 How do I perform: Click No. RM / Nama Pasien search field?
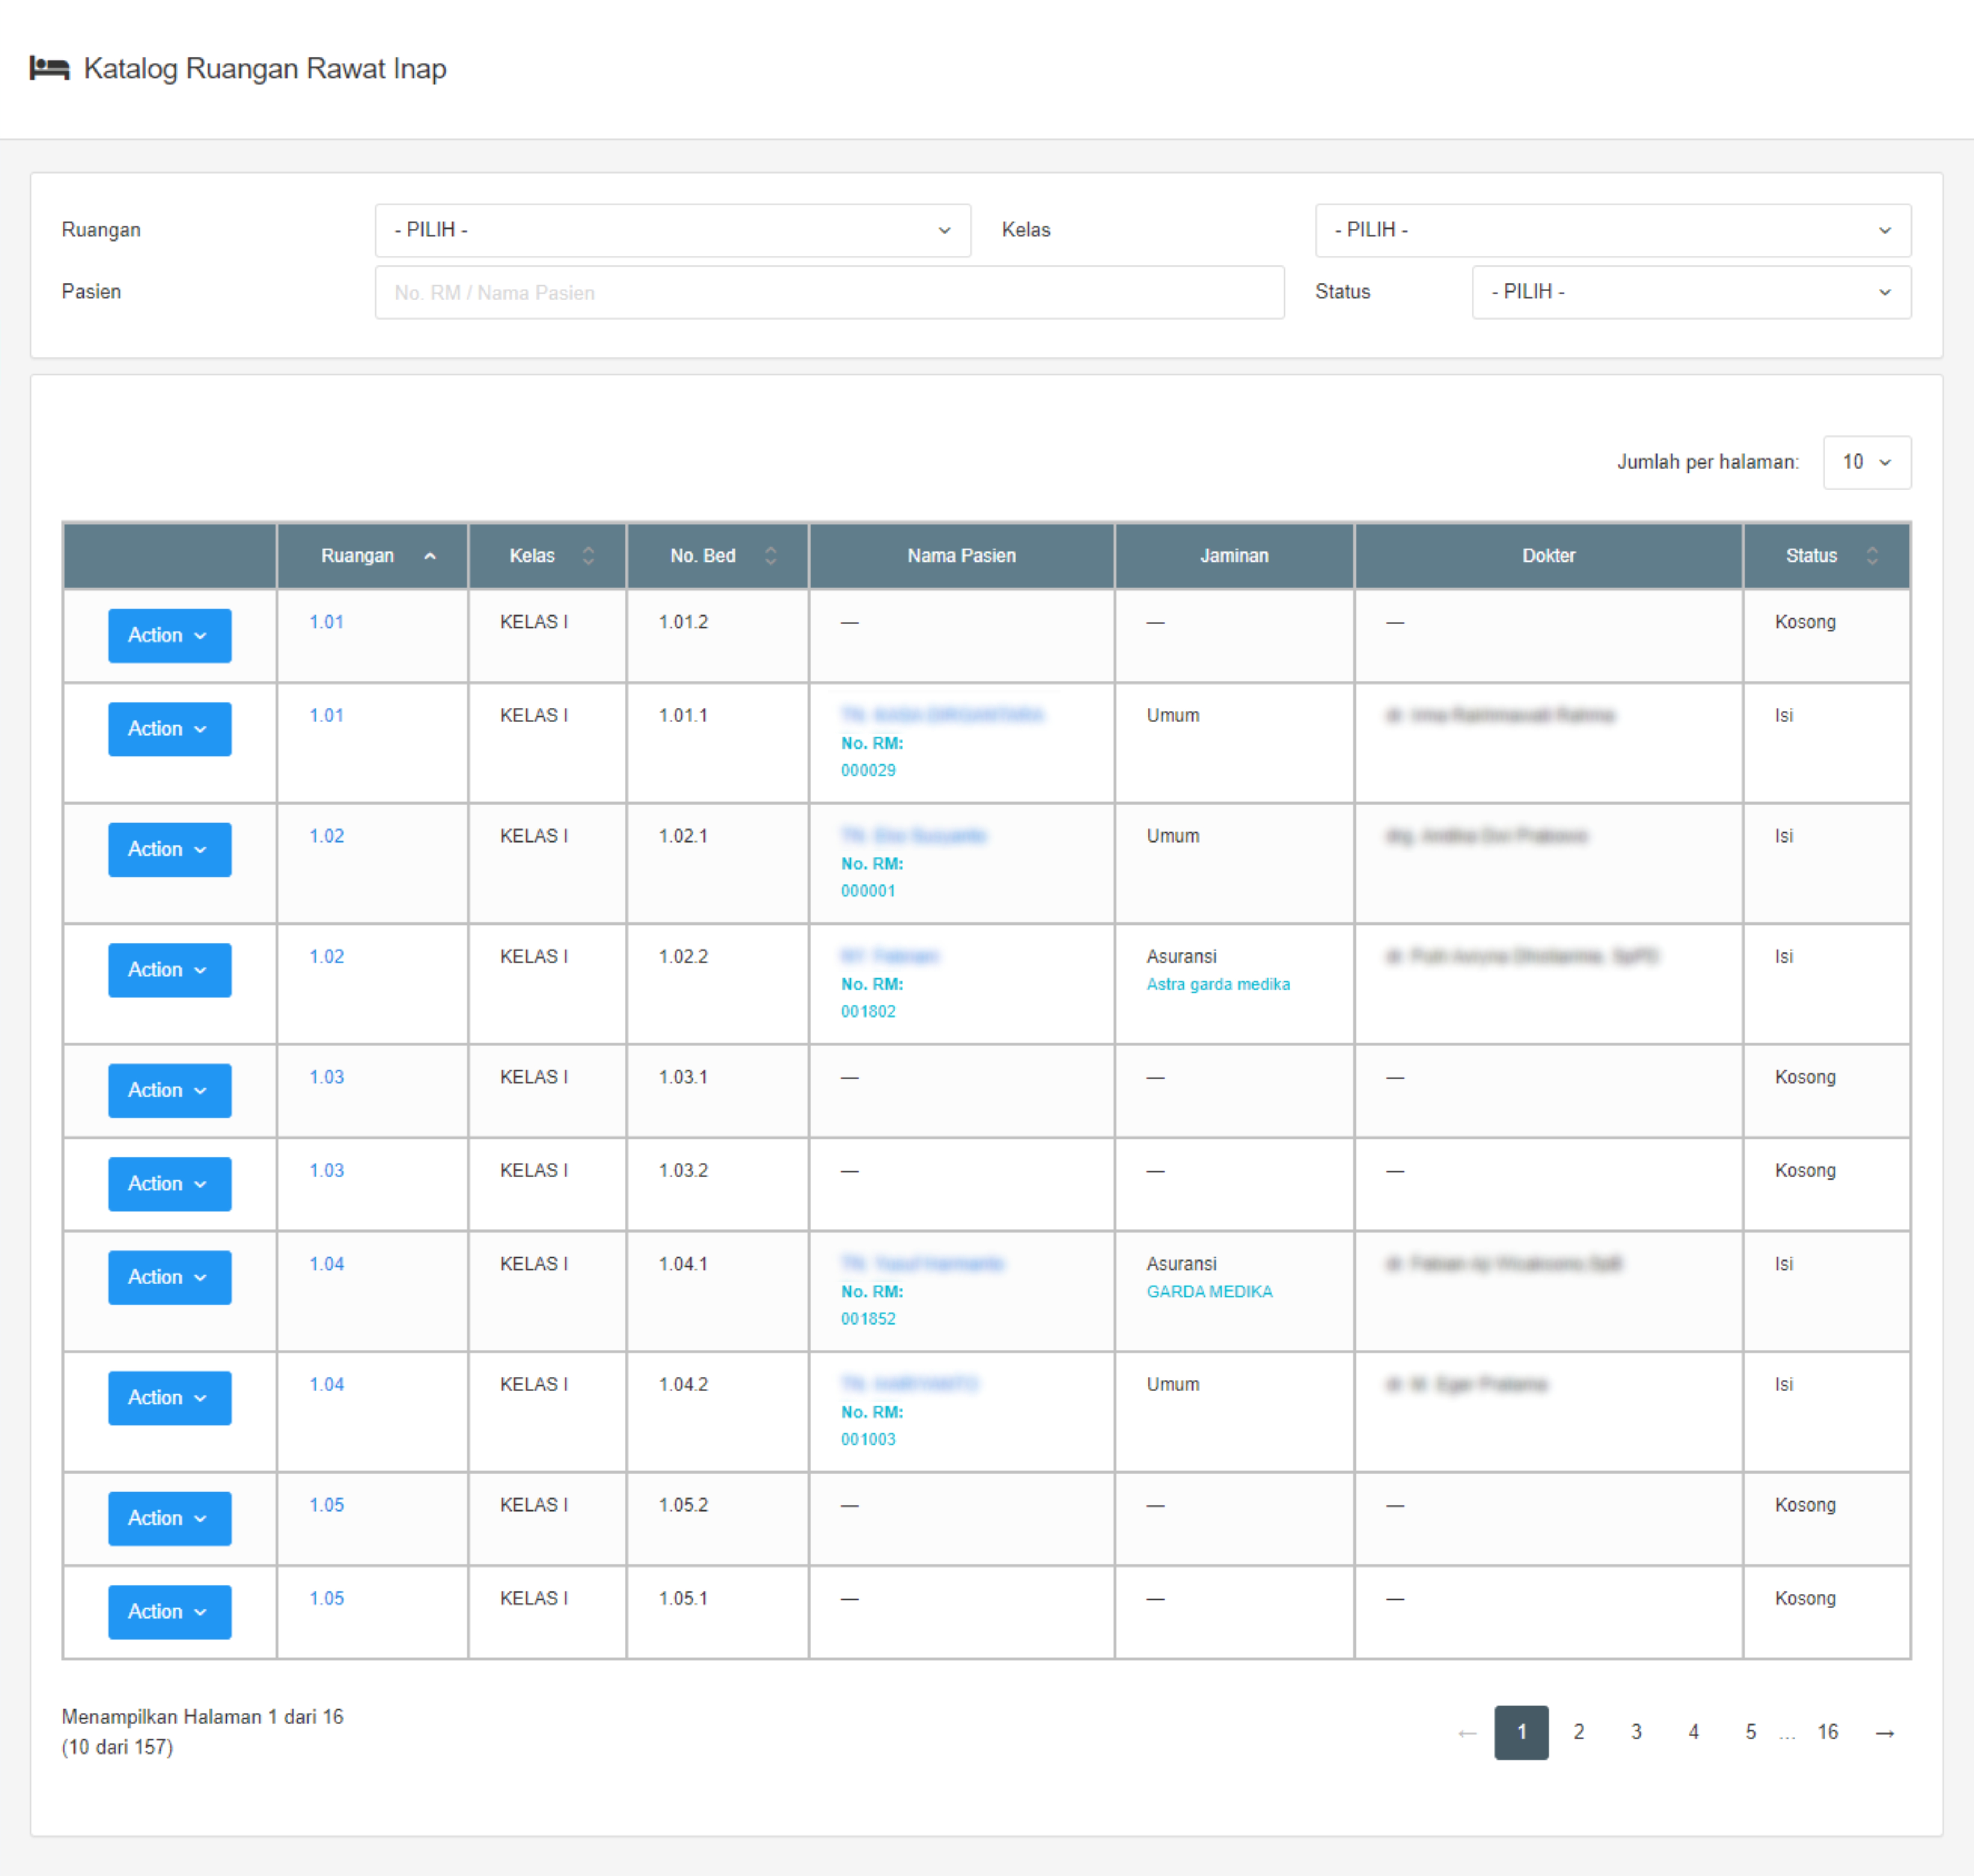[x=829, y=293]
